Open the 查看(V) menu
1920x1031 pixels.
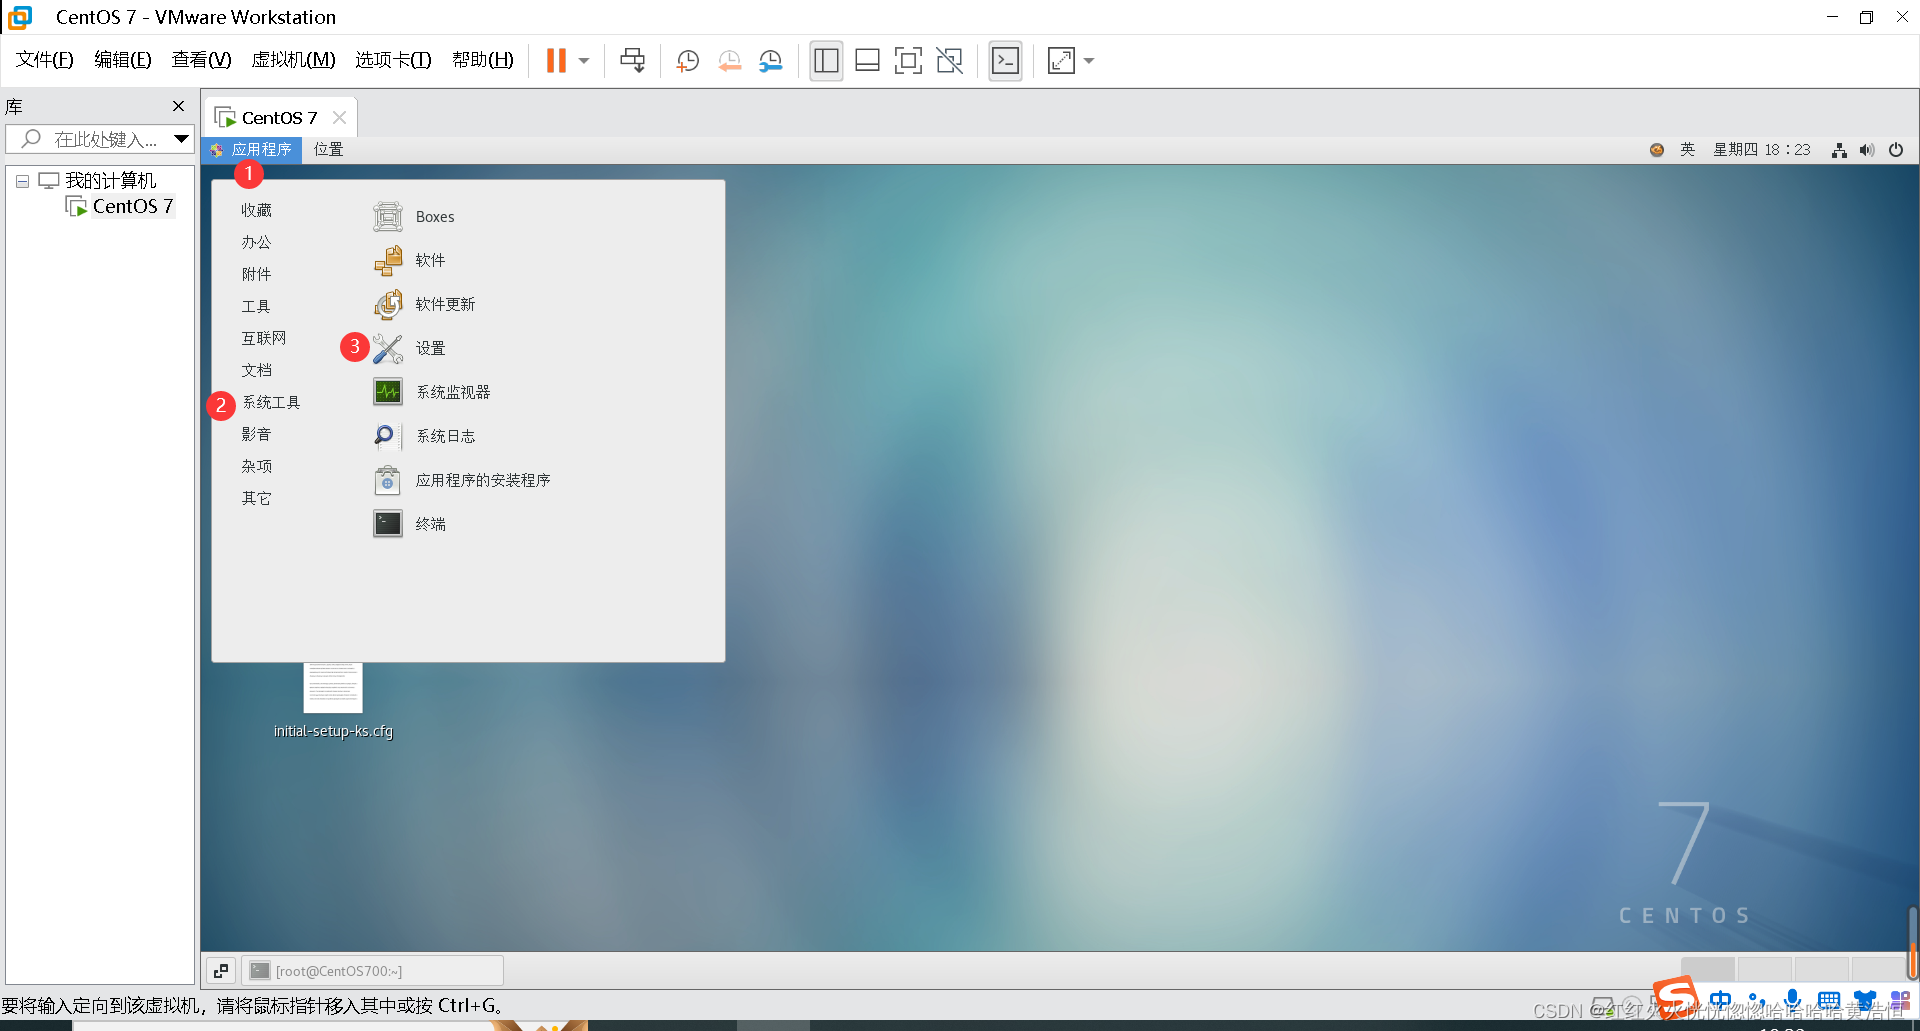coord(201,60)
